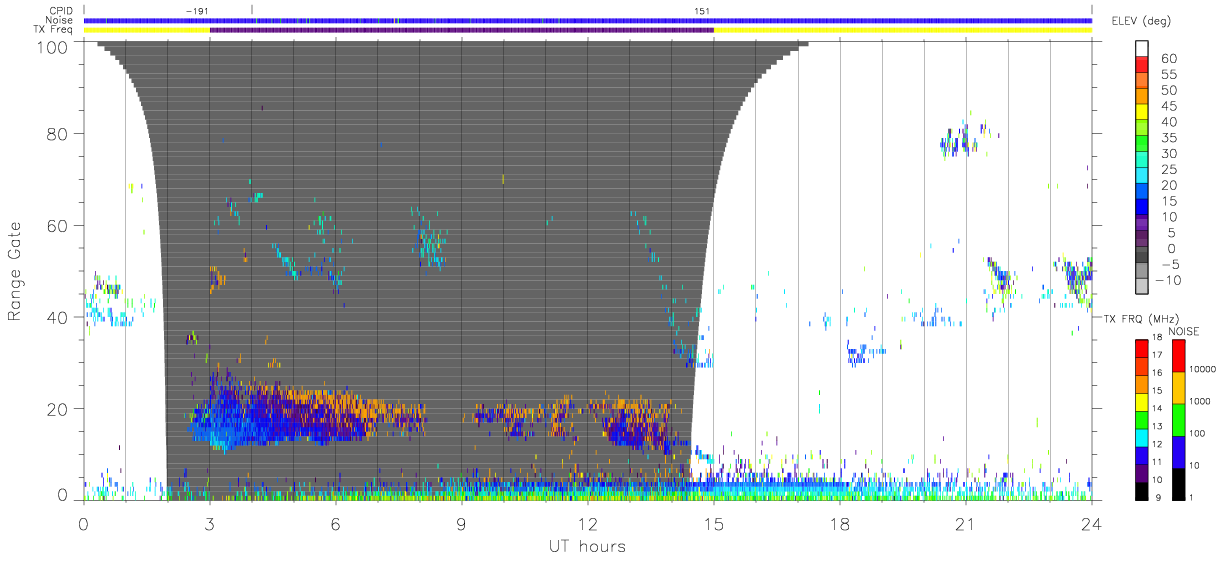Image resolution: width=1228 pixels, height=567 pixels.
Task: Select the black 9–10 MHz TX FRQ swatch
Action: point(1142,491)
